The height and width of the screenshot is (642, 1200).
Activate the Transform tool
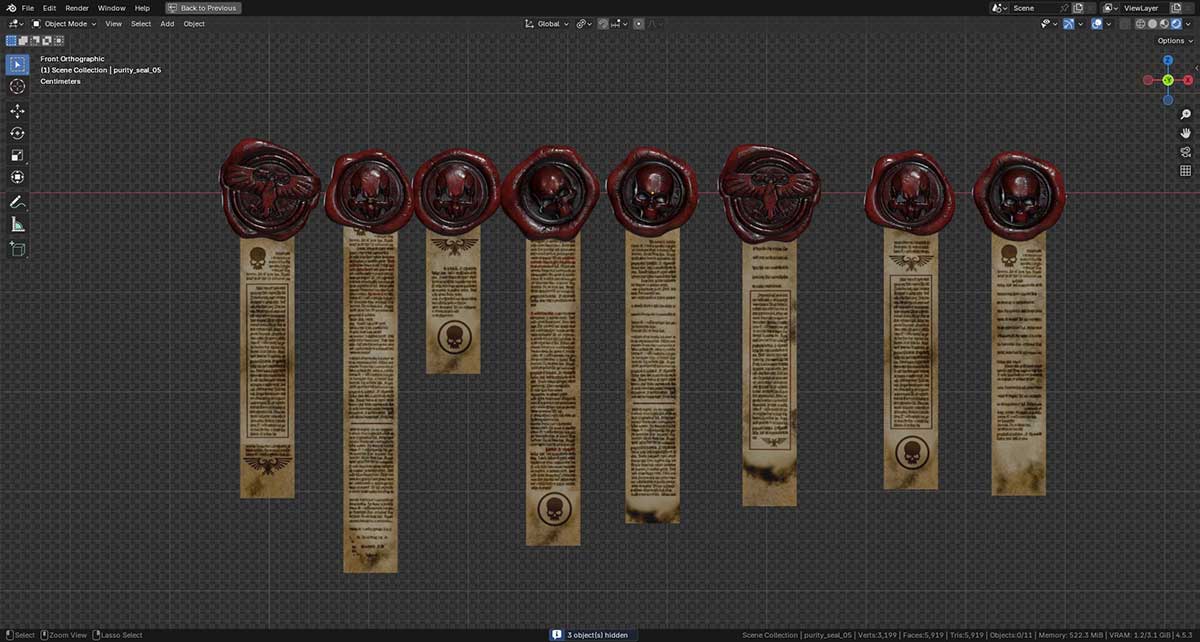17,177
